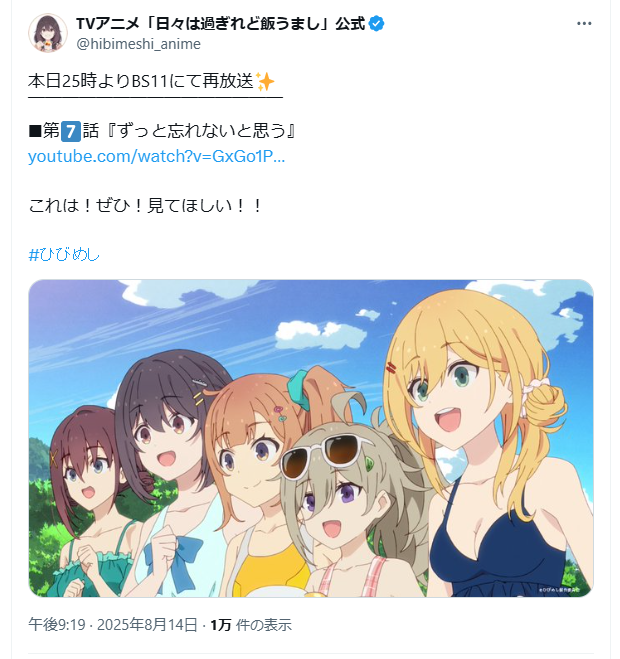Open the hibimeshi_anime profile avatar
The image size is (620, 659).
pos(48,33)
